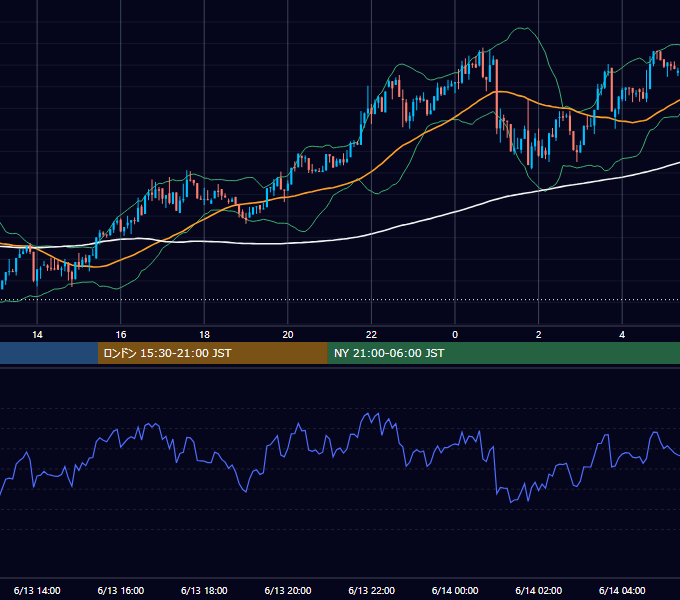Click the 18 hour label on the price chart axis

point(204,335)
